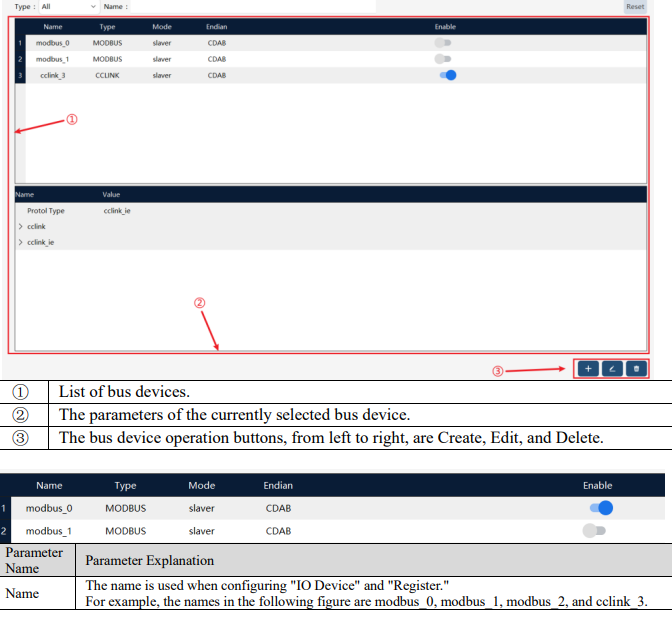Expand the cclink parameter node

point(20,226)
